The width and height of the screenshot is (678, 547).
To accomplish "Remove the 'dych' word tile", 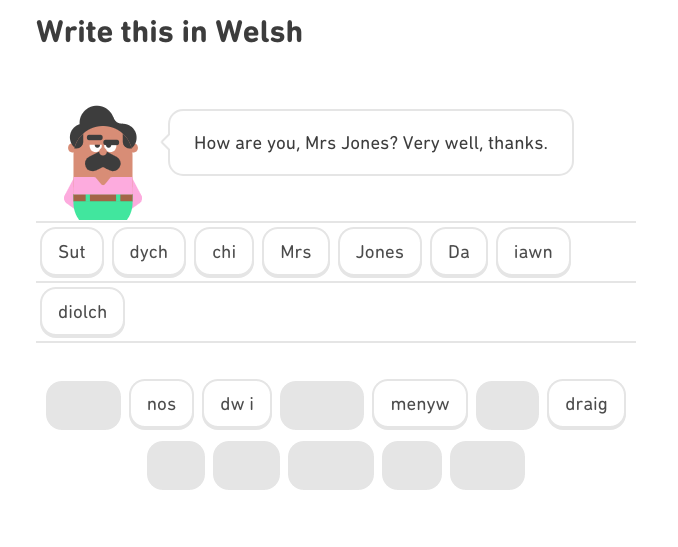I will pos(149,252).
